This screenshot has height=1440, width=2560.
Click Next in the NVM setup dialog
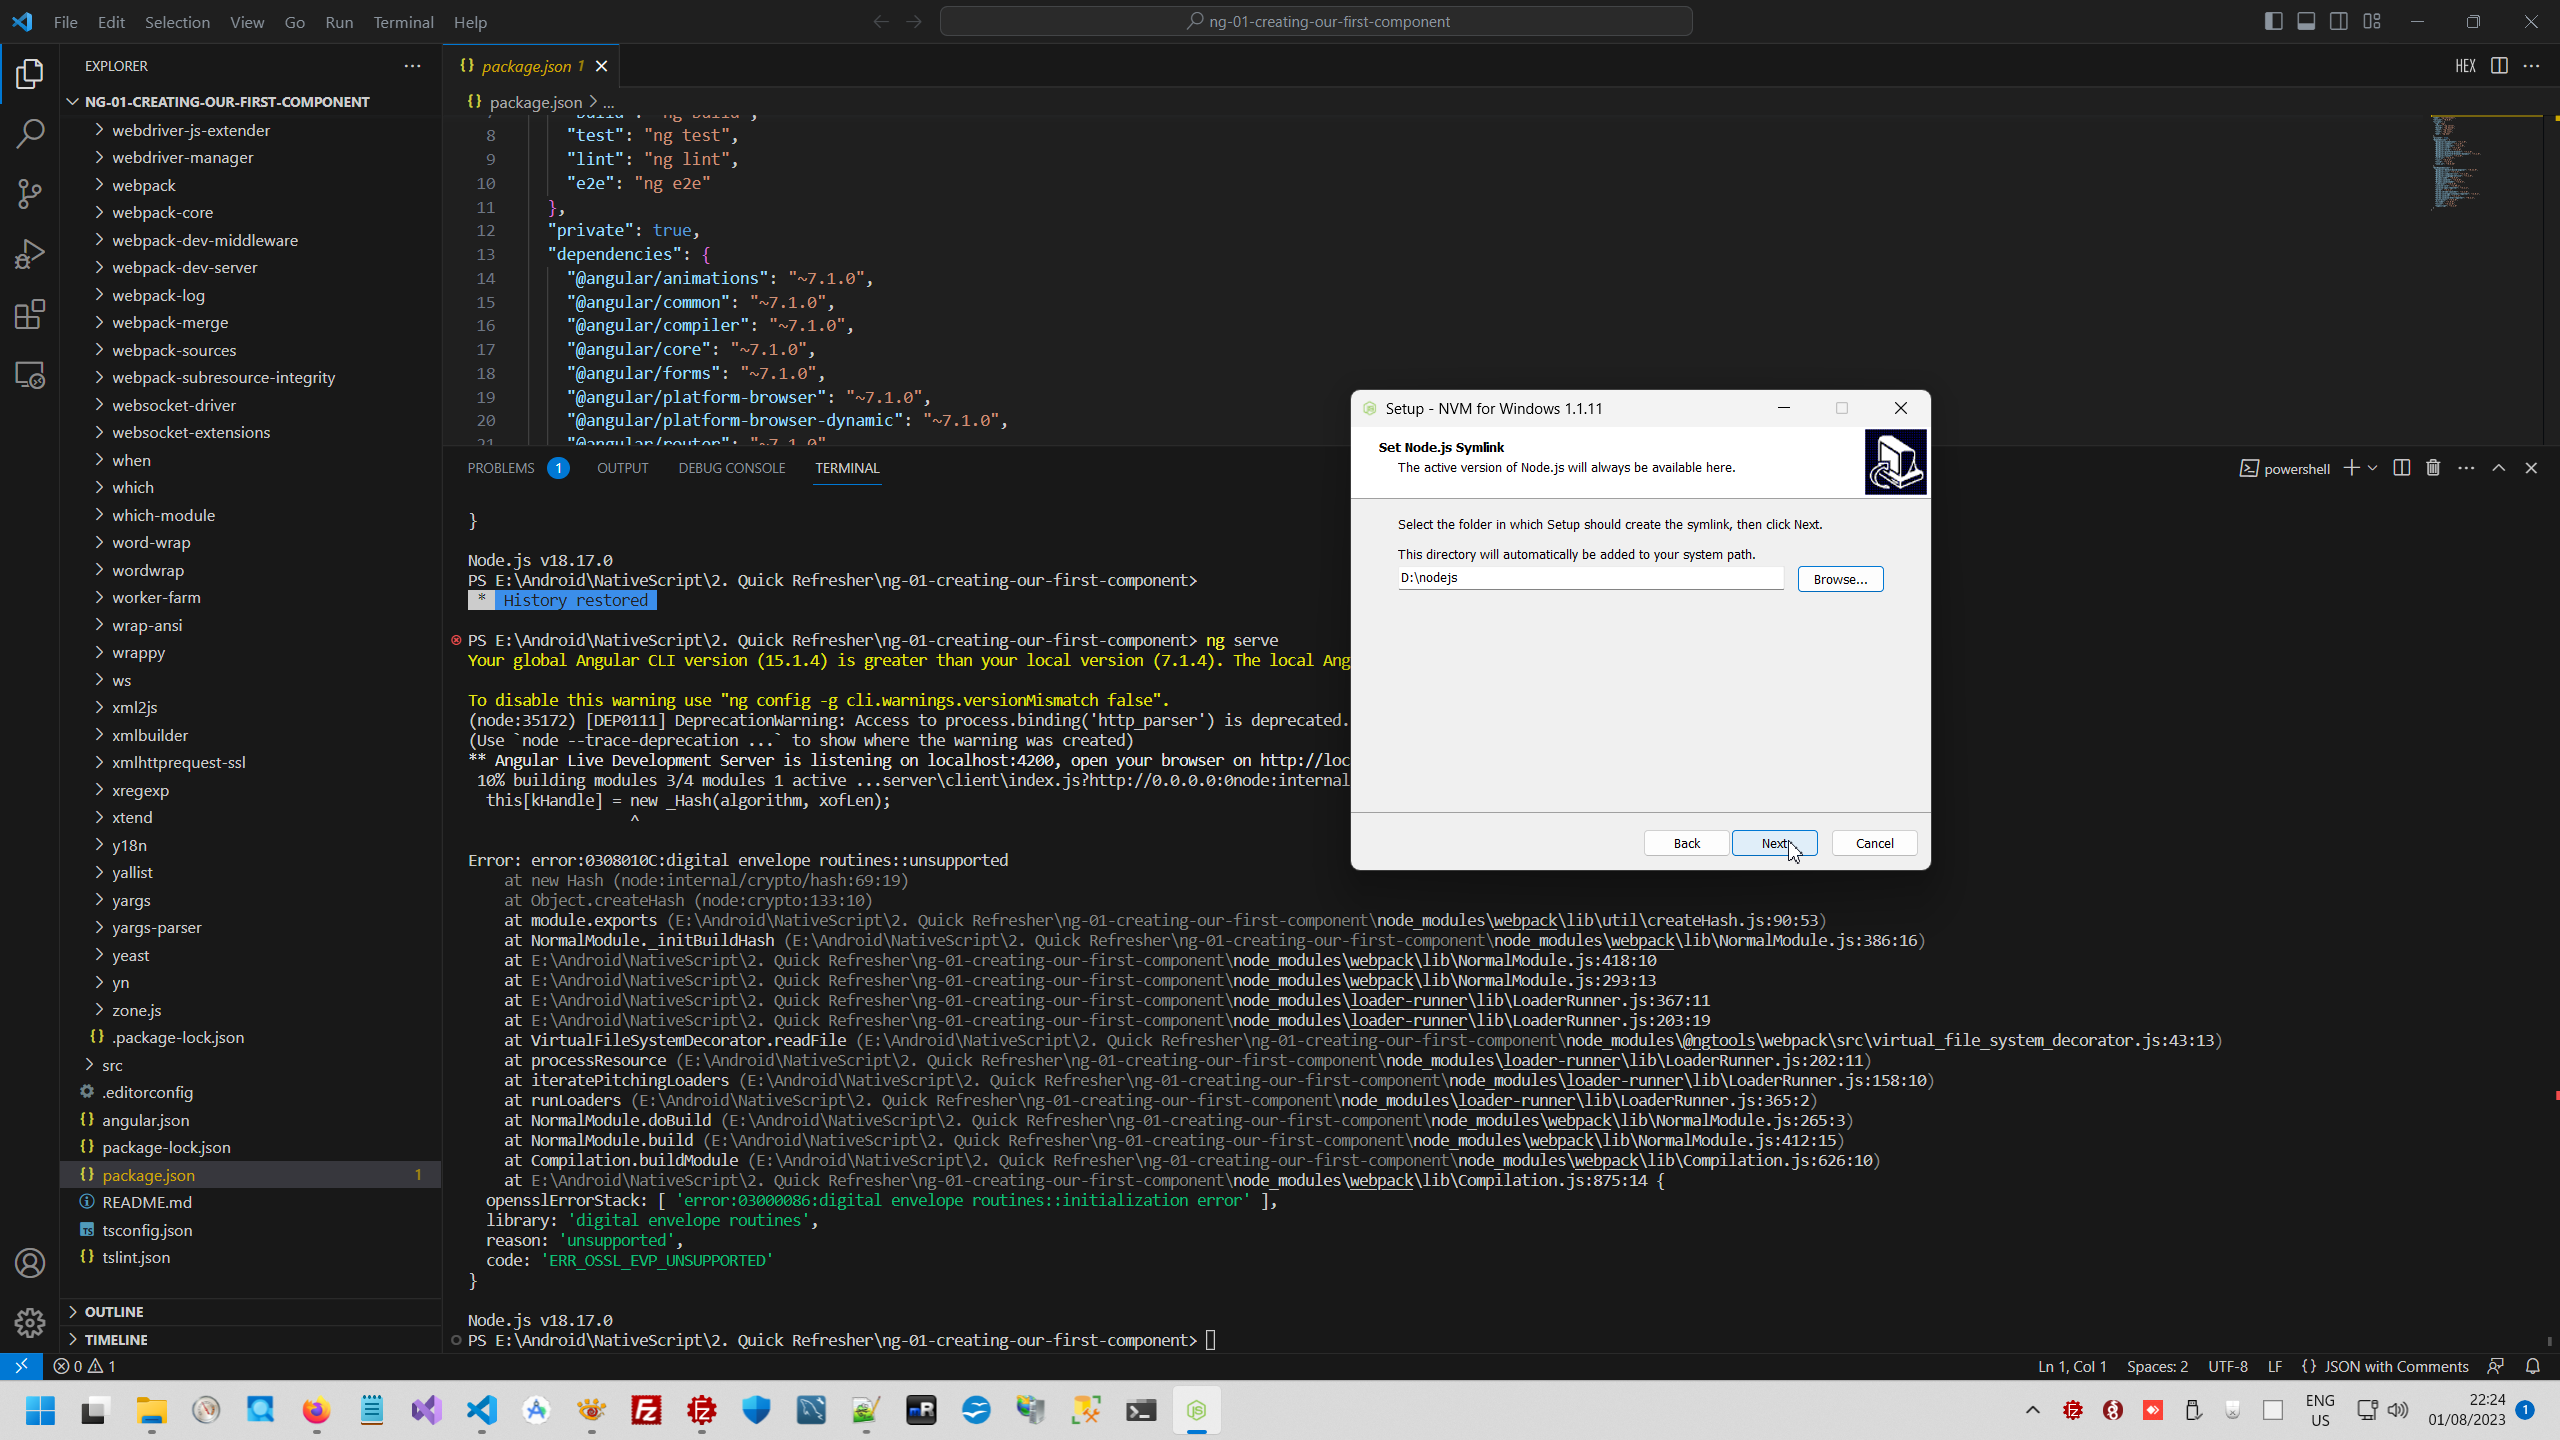pos(1774,843)
